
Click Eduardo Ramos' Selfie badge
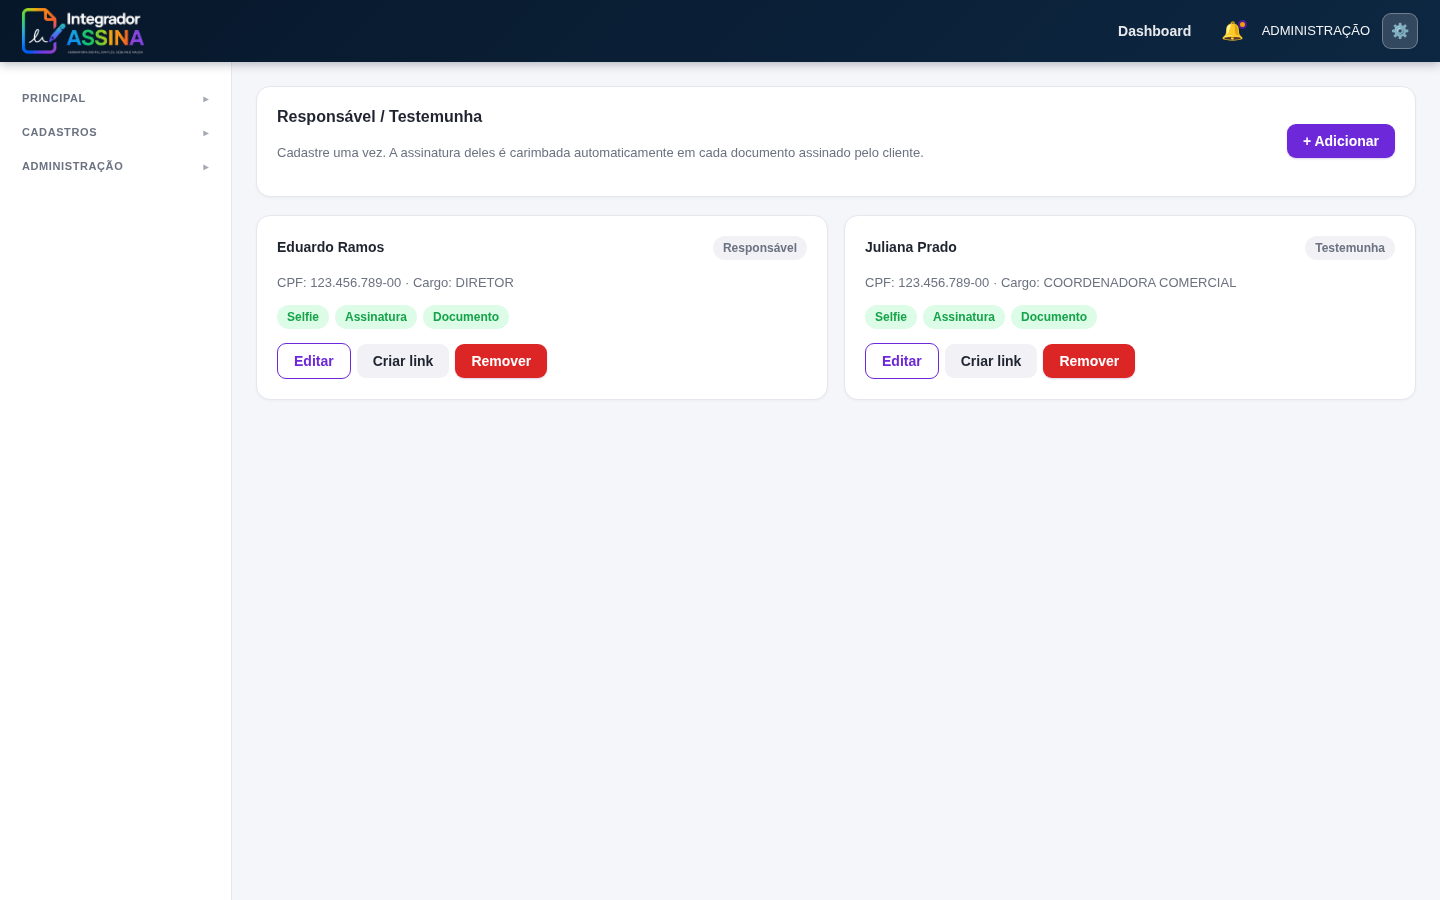coord(303,317)
